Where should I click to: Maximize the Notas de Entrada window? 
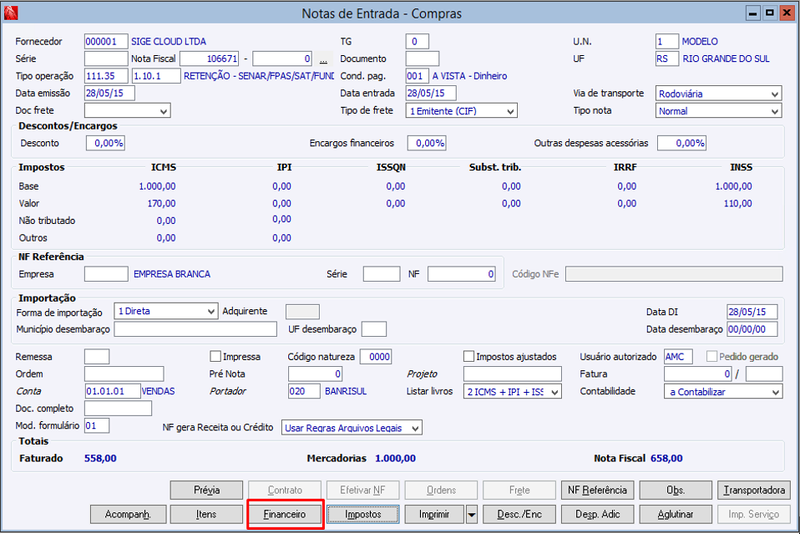769,13
